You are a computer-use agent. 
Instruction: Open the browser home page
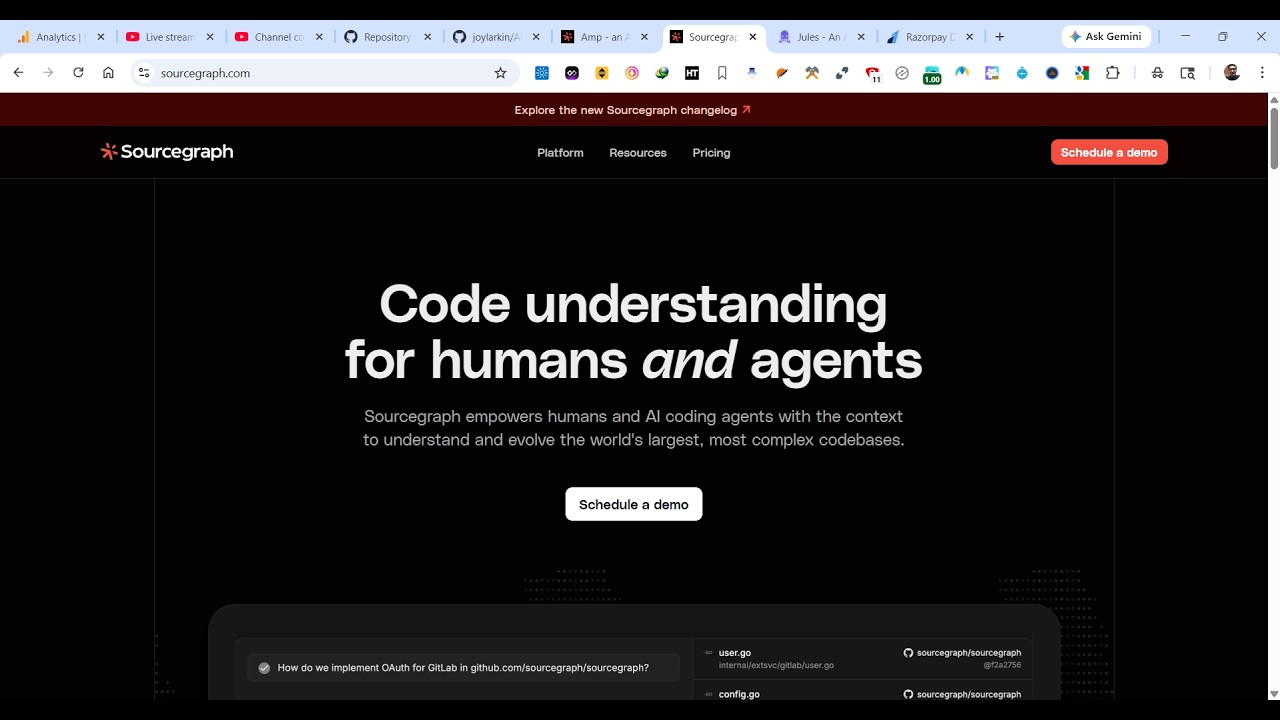[108, 73]
